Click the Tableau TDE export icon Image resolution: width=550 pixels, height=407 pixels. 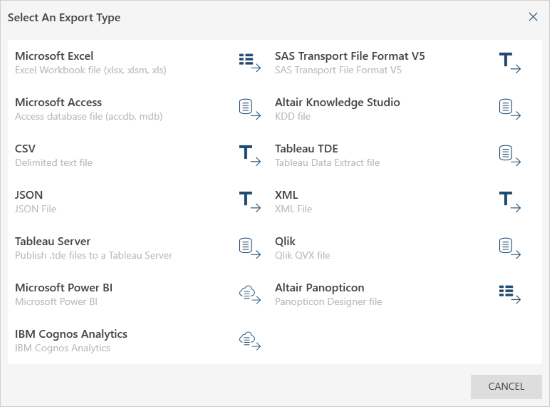click(x=510, y=155)
